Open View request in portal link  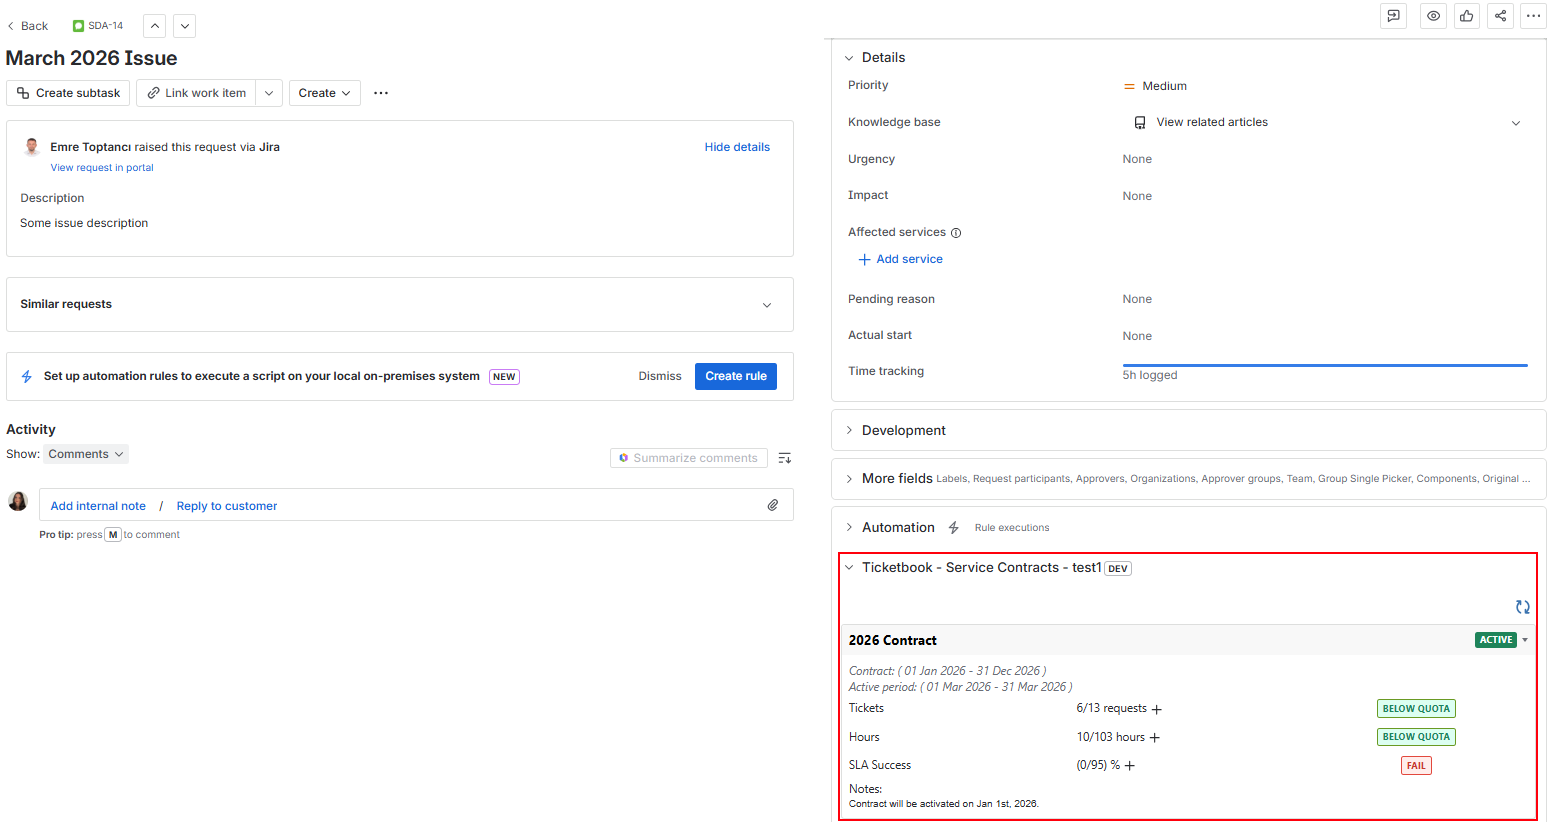tap(101, 167)
